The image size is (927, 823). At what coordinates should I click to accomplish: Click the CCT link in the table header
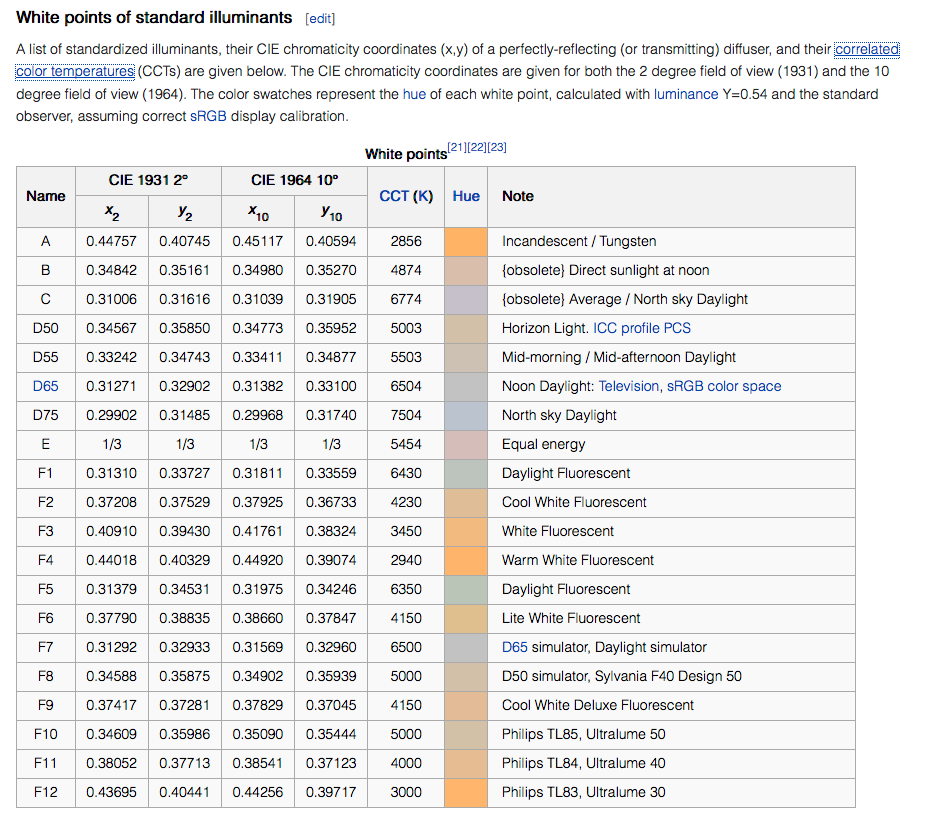[x=394, y=196]
